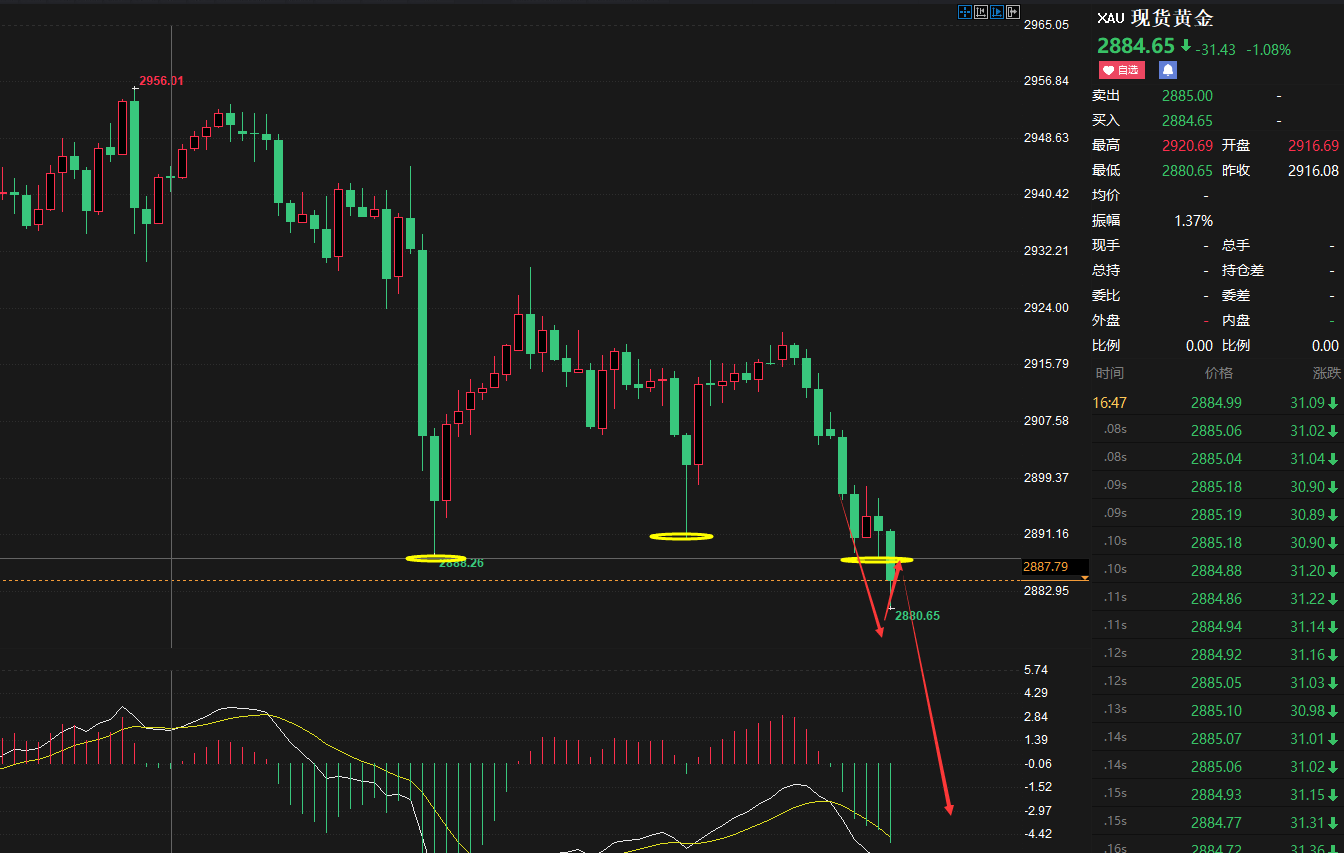The width and height of the screenshot is (1344, 853).
Task: Click the 最低 value 2880.65
Action: tap(1187, 171)
